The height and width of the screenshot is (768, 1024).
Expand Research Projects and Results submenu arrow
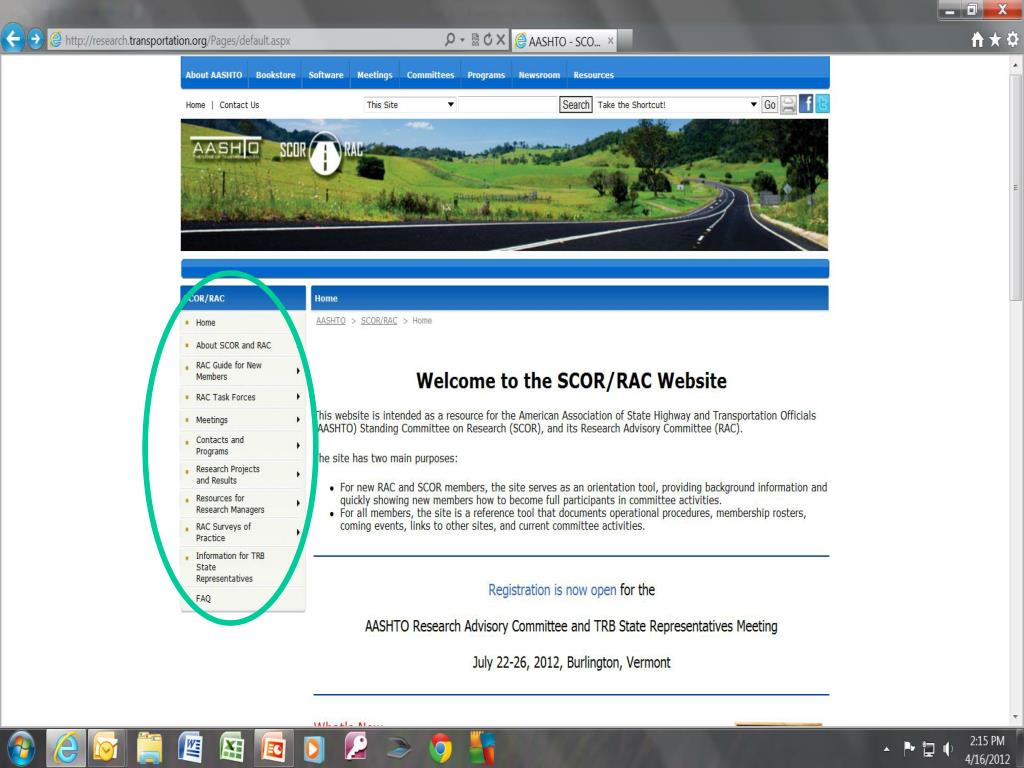[x=298, y=475]
